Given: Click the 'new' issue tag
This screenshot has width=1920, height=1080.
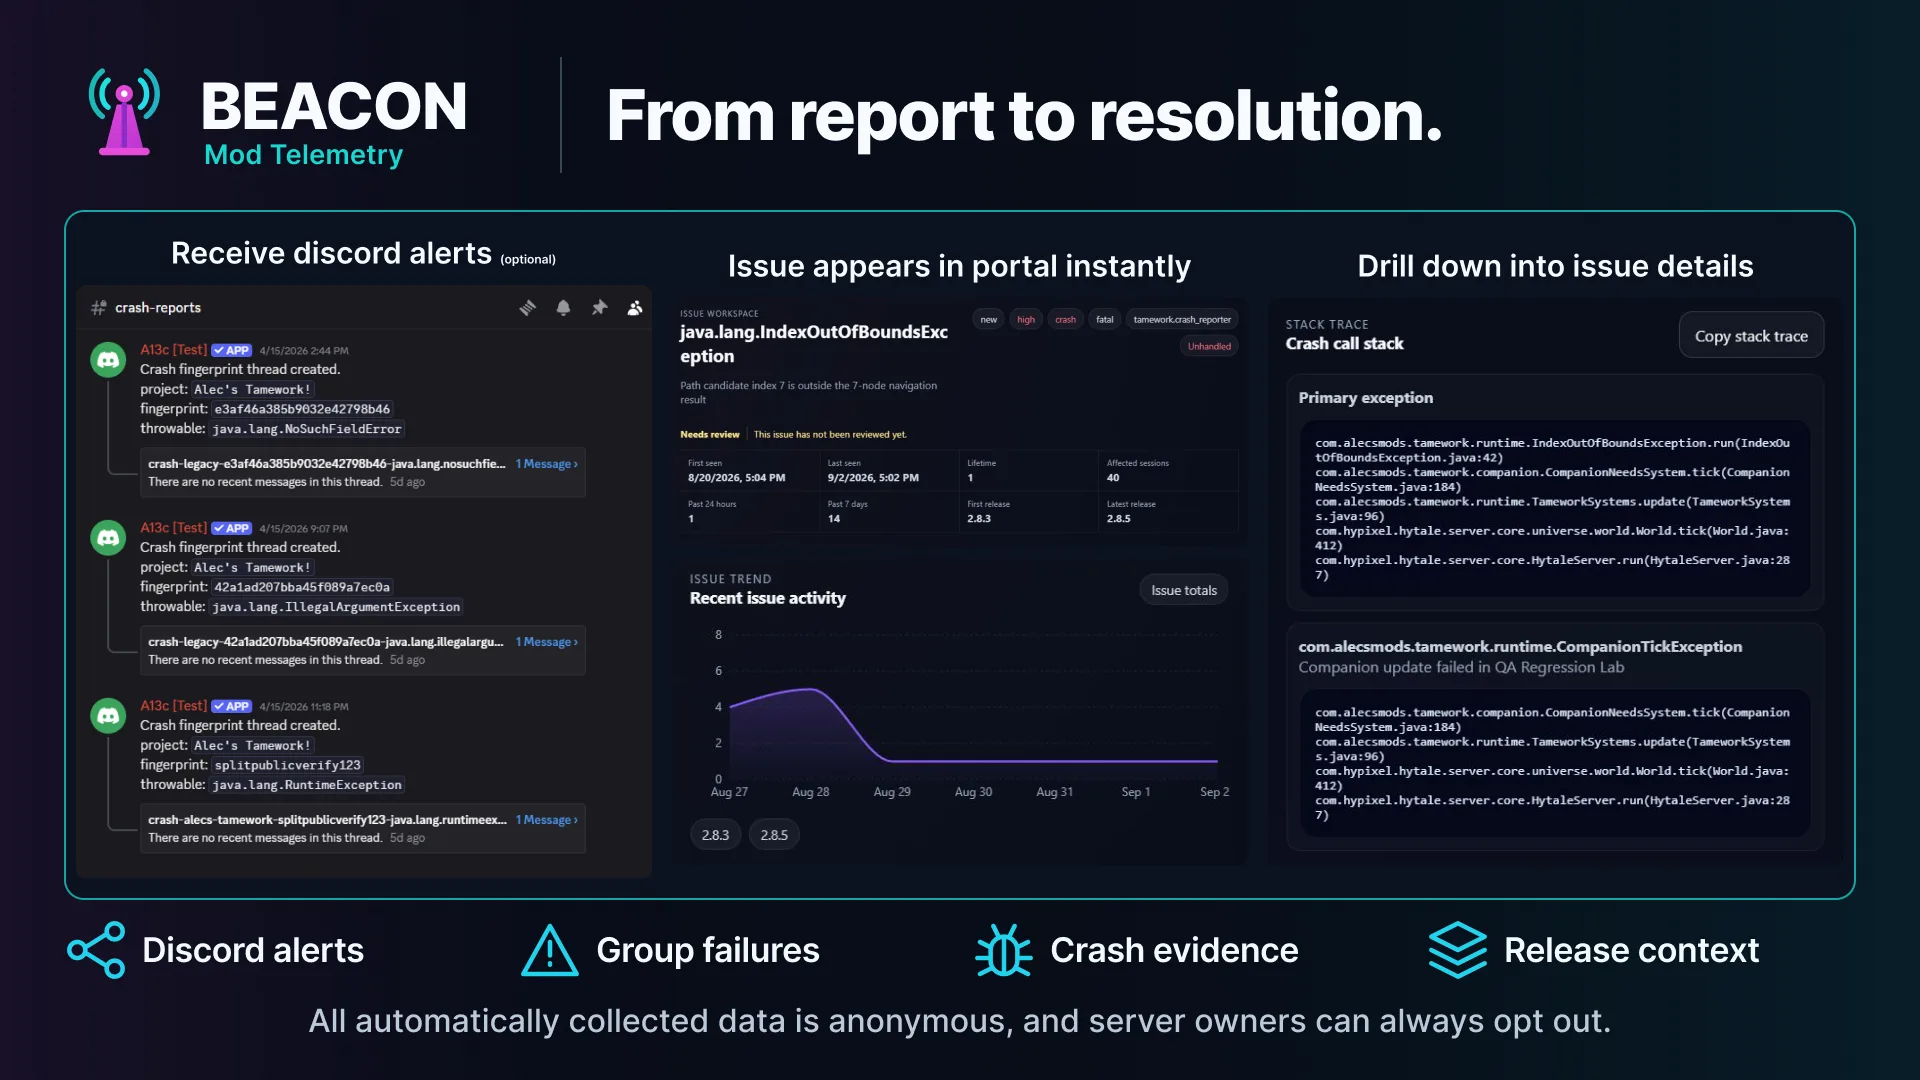Looking at the screenshot, I should click(988, 320).
